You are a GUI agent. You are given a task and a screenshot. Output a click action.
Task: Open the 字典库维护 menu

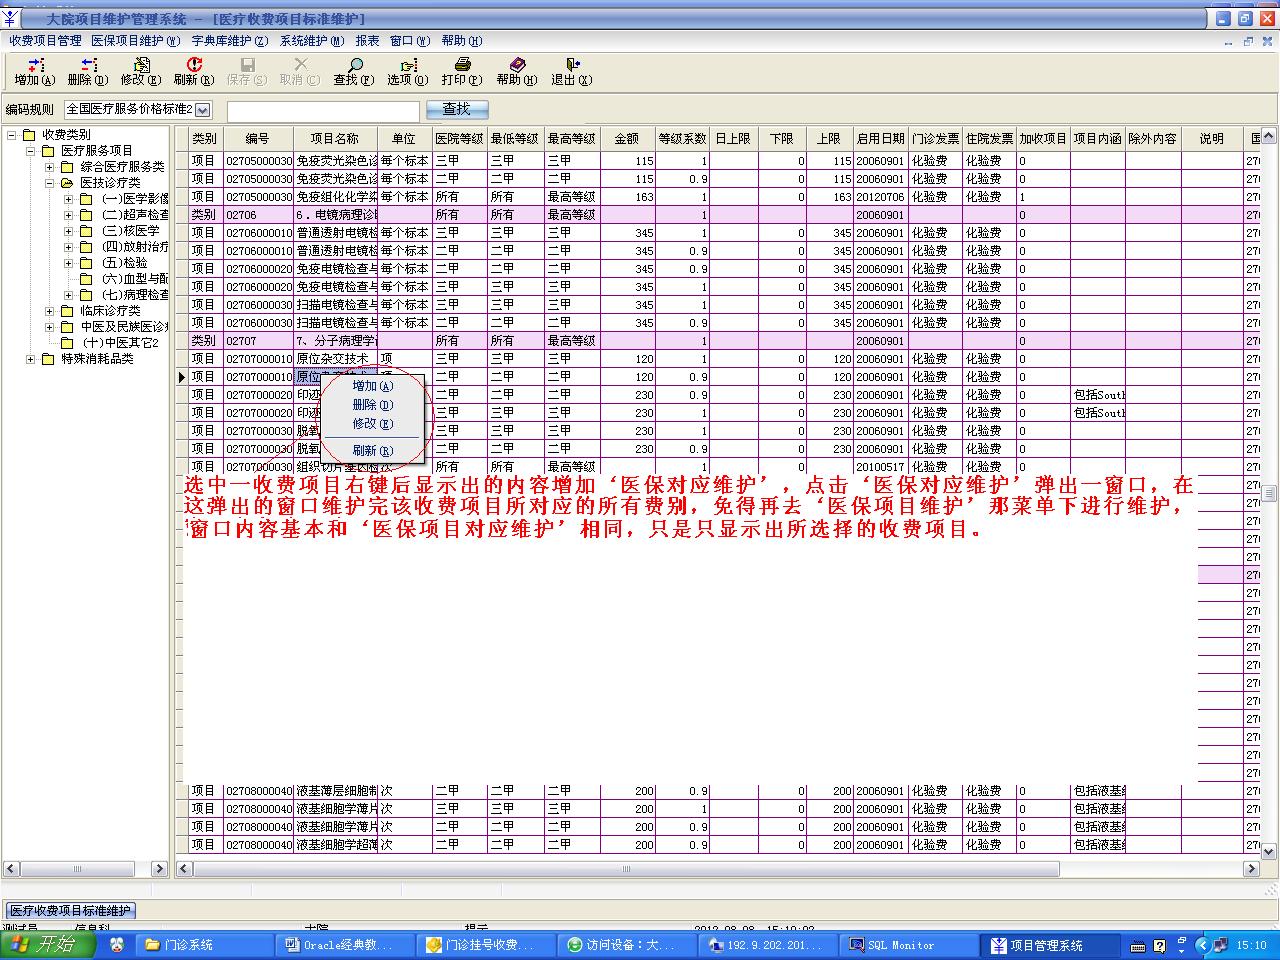point(229,41)
